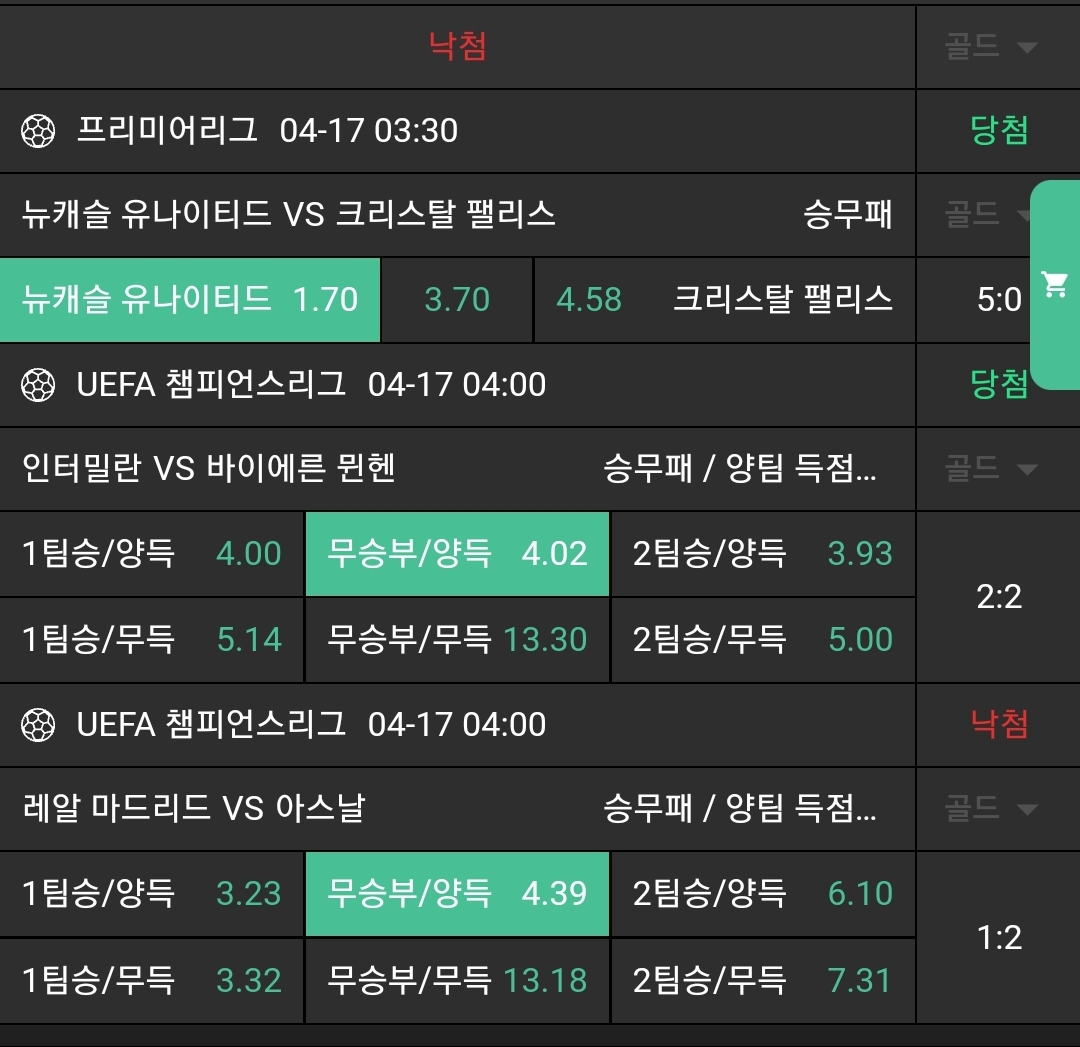Expand 골드 dropdown beside 인터밀란 VS 바이에른 뮌헨
Screen dimensions: 1080x1047
(x=989, y=469)
